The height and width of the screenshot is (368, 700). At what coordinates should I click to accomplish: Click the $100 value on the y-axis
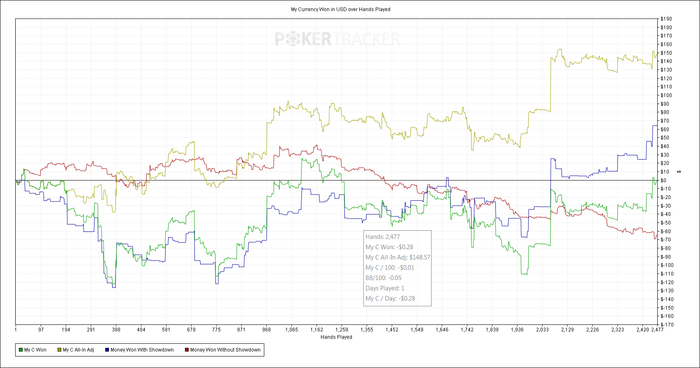[666, 95]
